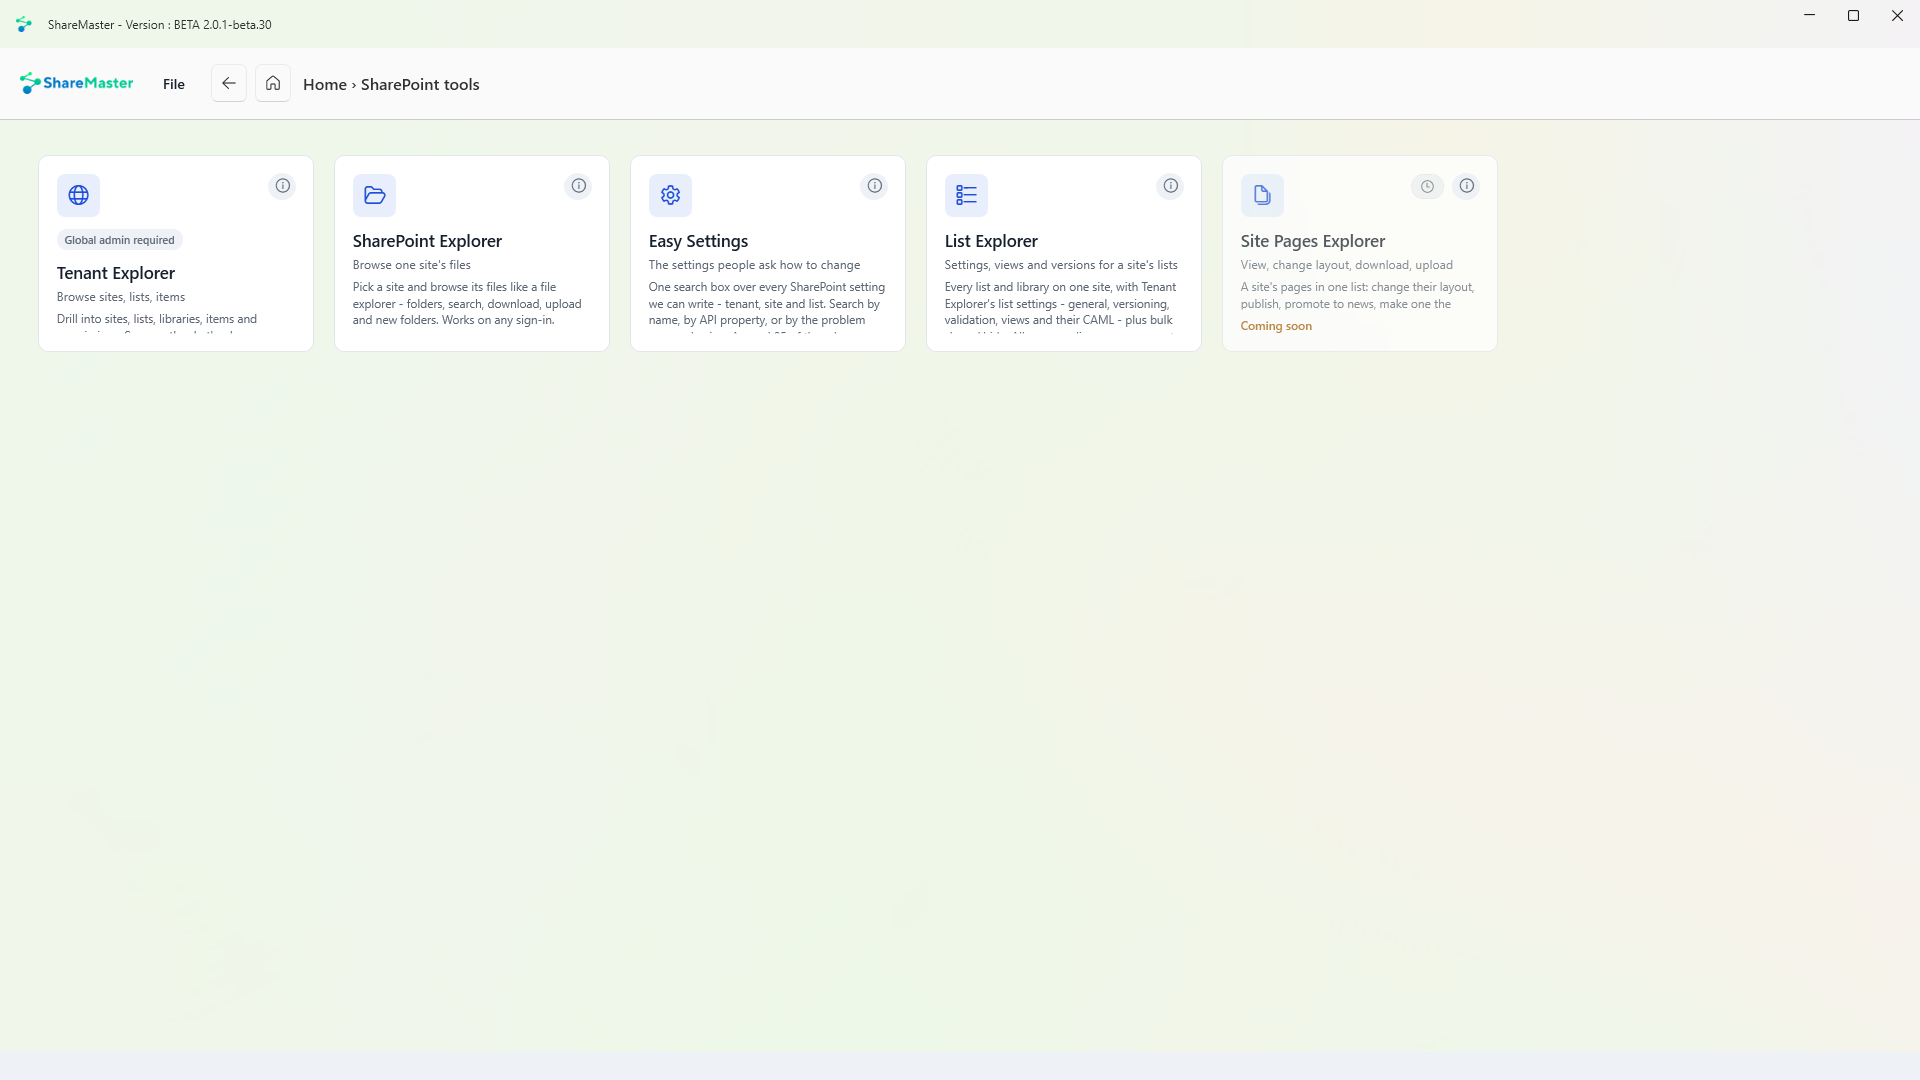
Task: Click the SharePoint Explorer folder icon
Action: (374, 195)
